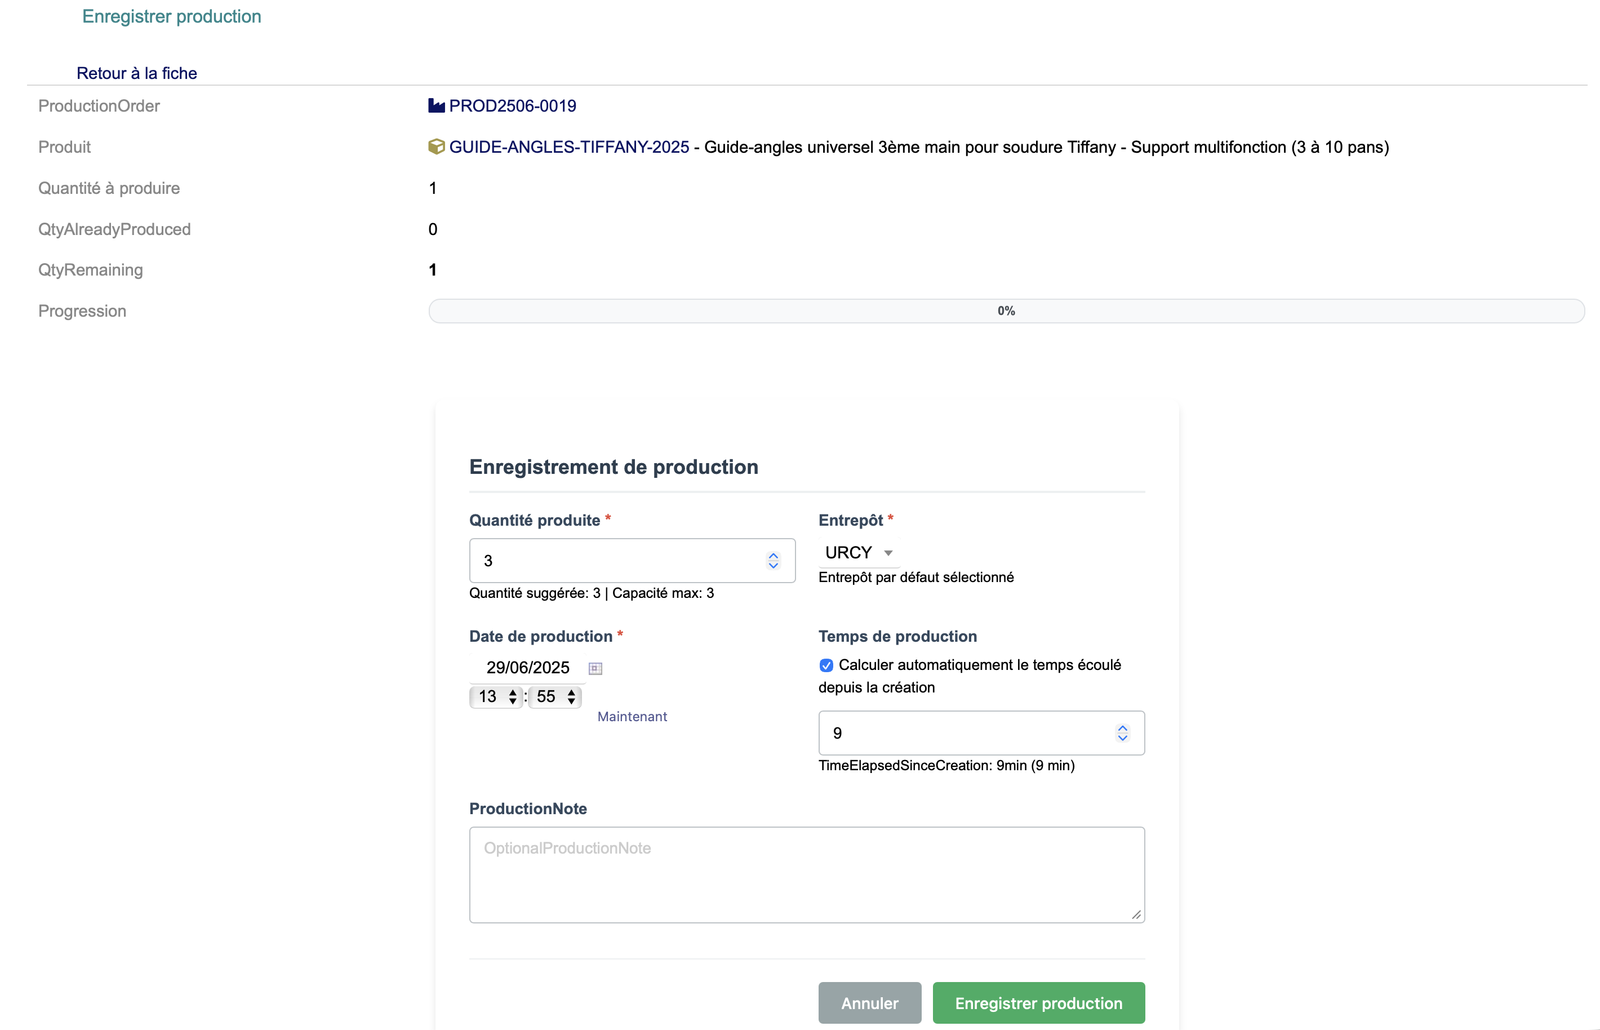Image resolution: width=1600 pixels, height=1030 pixels.
Task: Click the product cube icon
Action: tap(436, 147)
